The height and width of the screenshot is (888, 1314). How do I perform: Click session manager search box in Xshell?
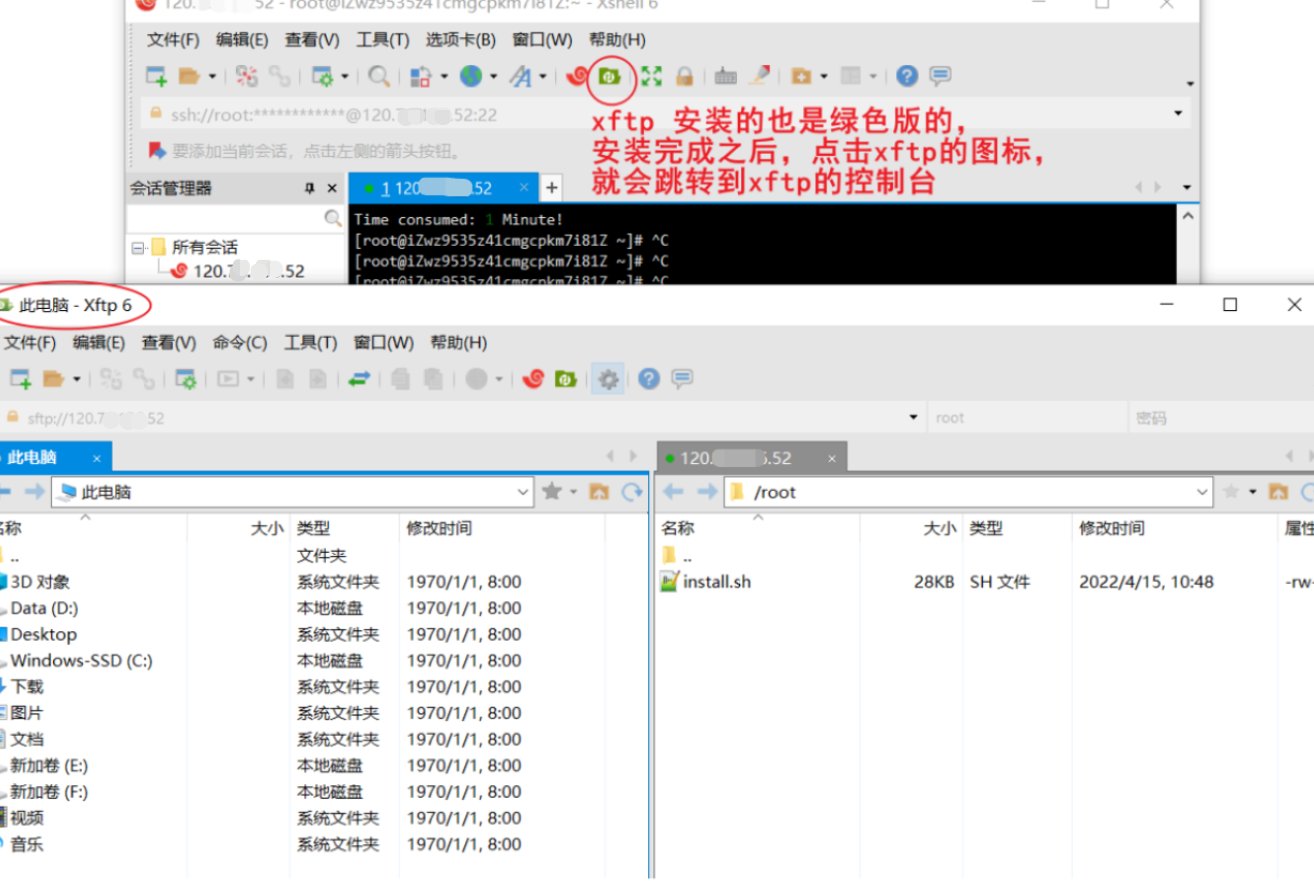pos(236,218)
